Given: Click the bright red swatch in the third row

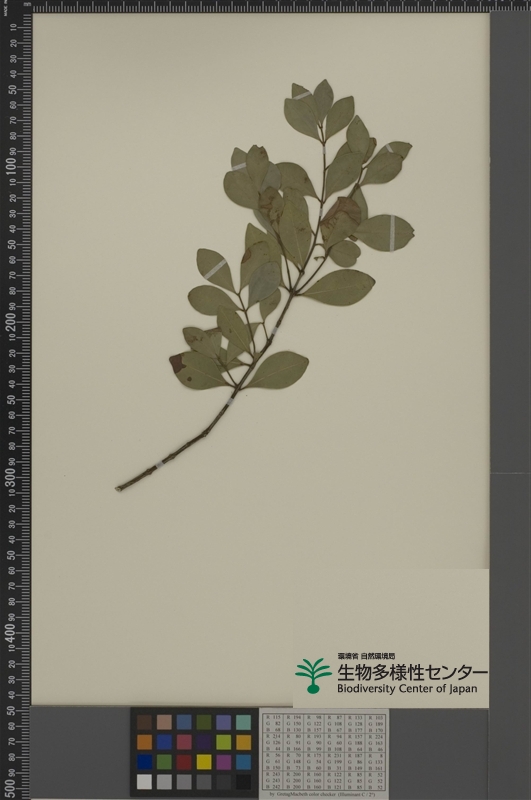Looking at the screenshot, I should (x=184, y=762).
